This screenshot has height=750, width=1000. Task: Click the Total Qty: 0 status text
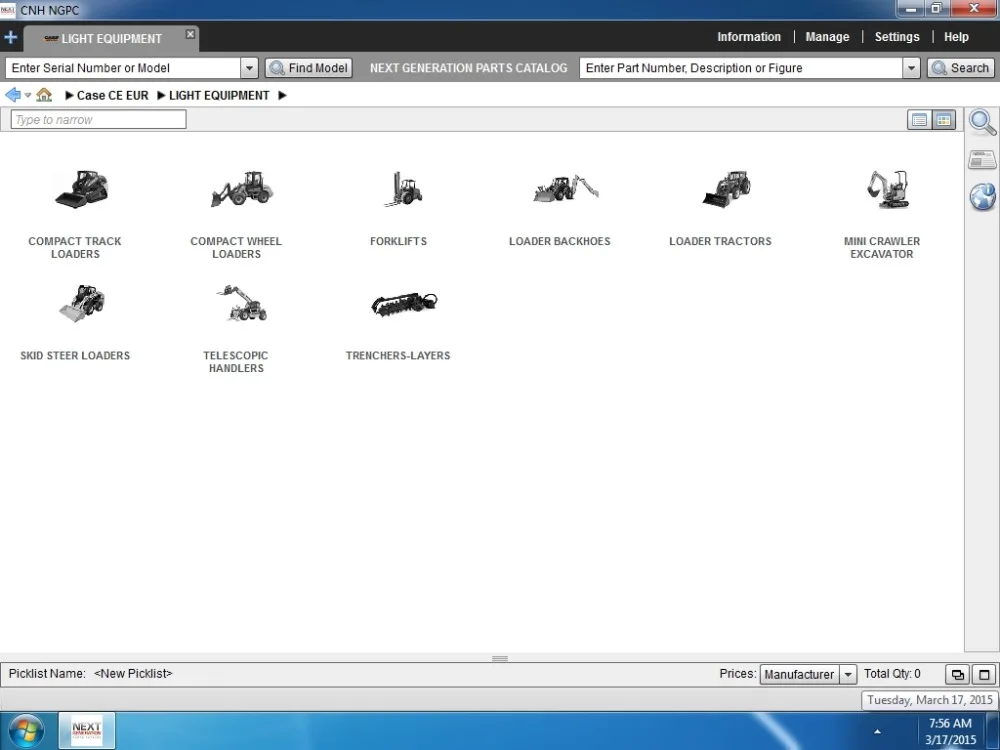click(892, 673)
